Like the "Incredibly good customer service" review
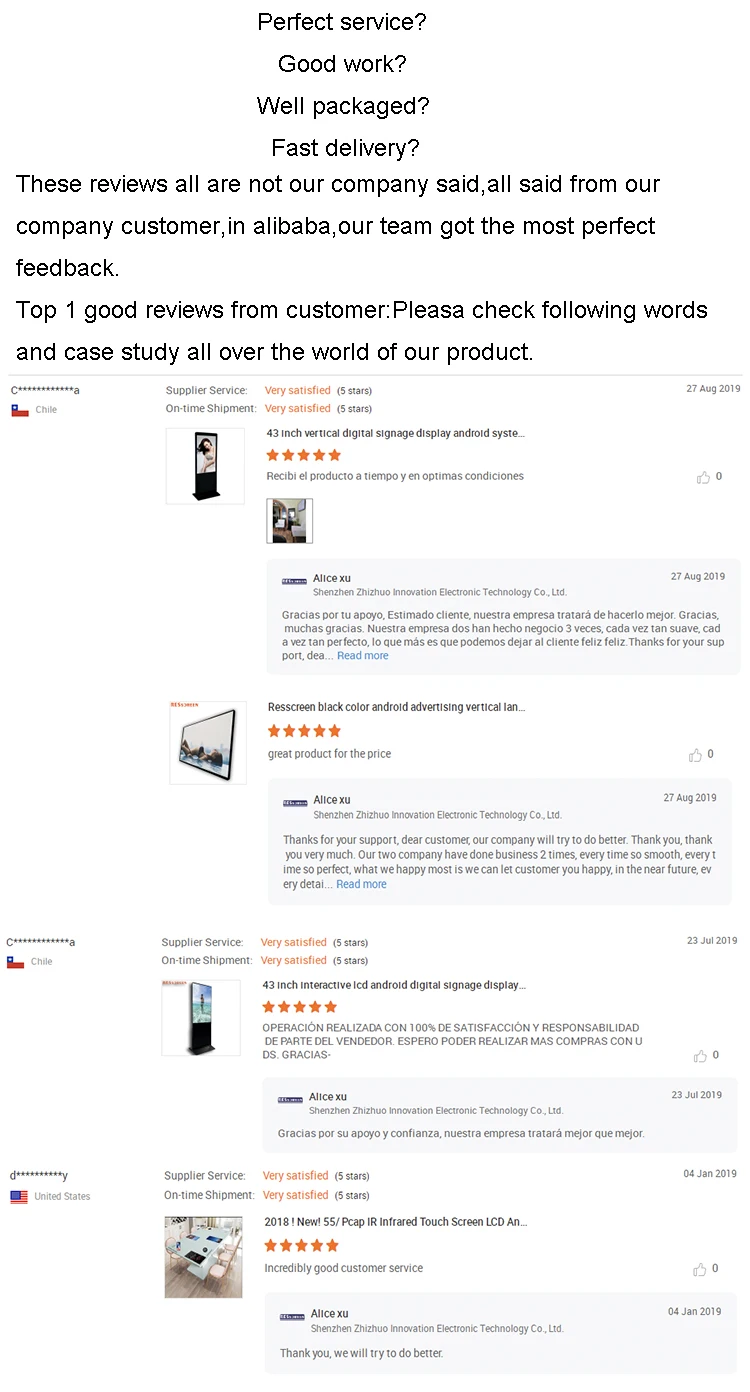Image resolution: width=750 pixels, height=1392 pixels. click(700, 1269)
